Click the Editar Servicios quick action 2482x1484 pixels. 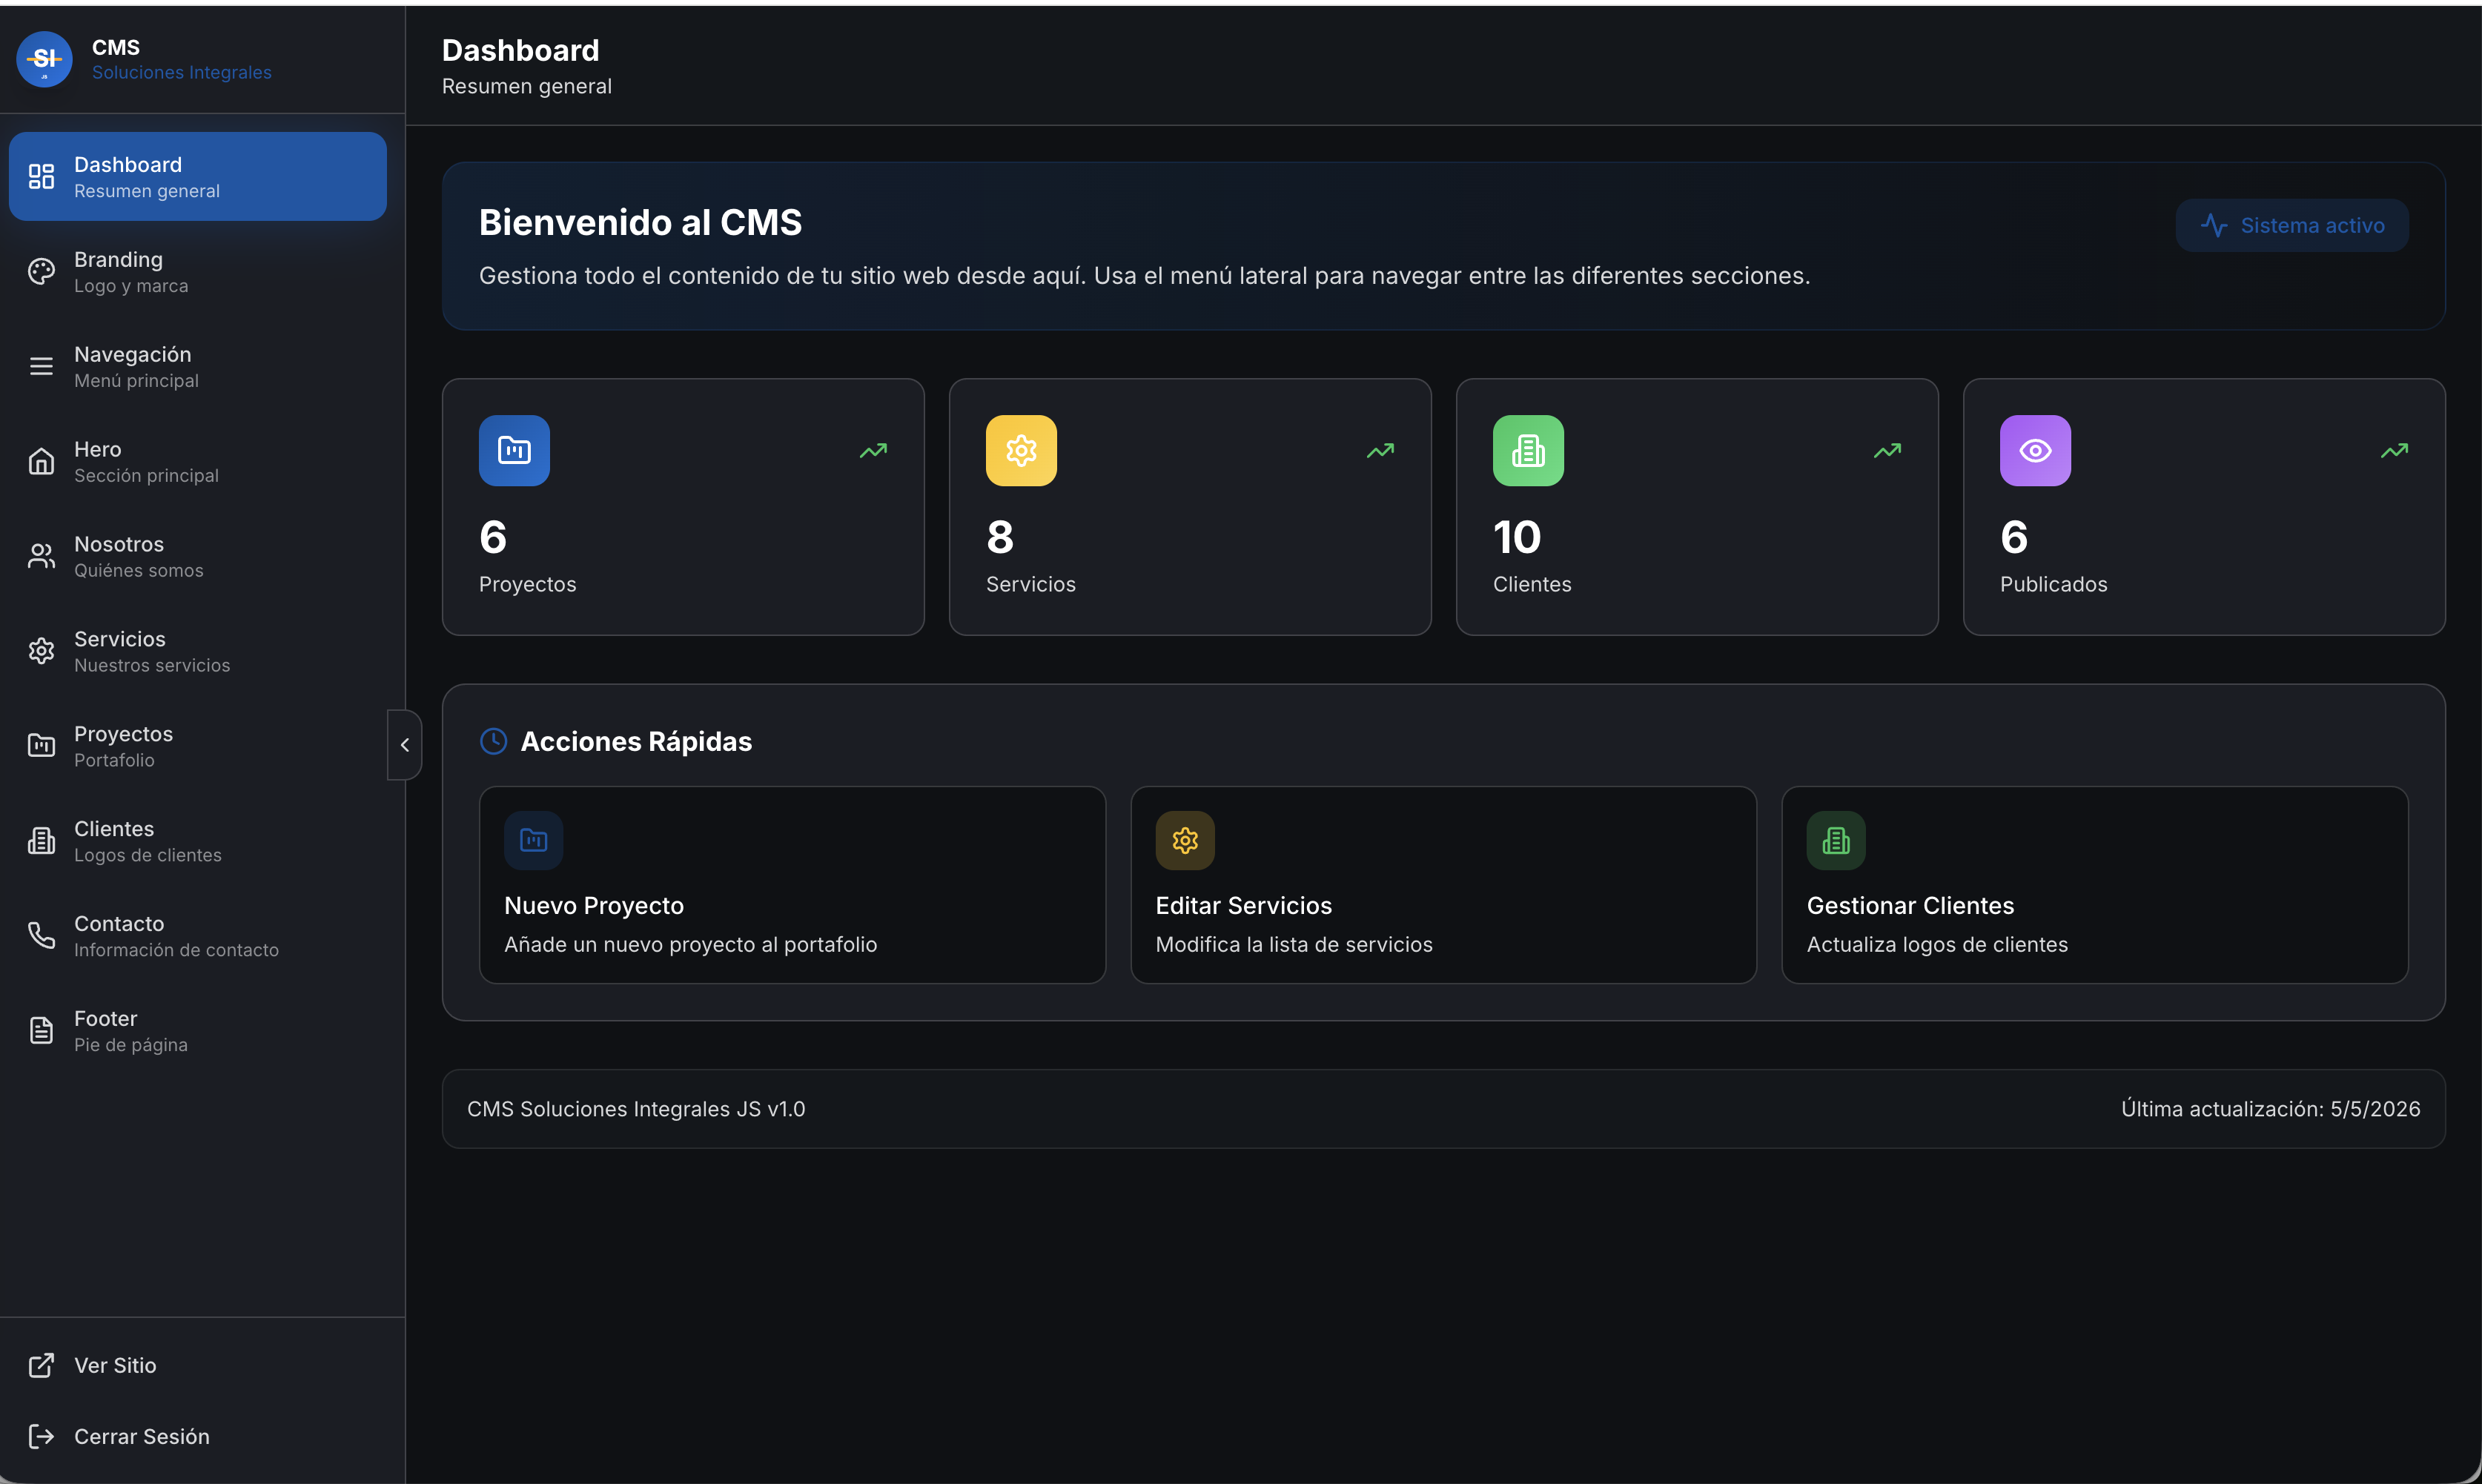click(x=1443, y=885)
